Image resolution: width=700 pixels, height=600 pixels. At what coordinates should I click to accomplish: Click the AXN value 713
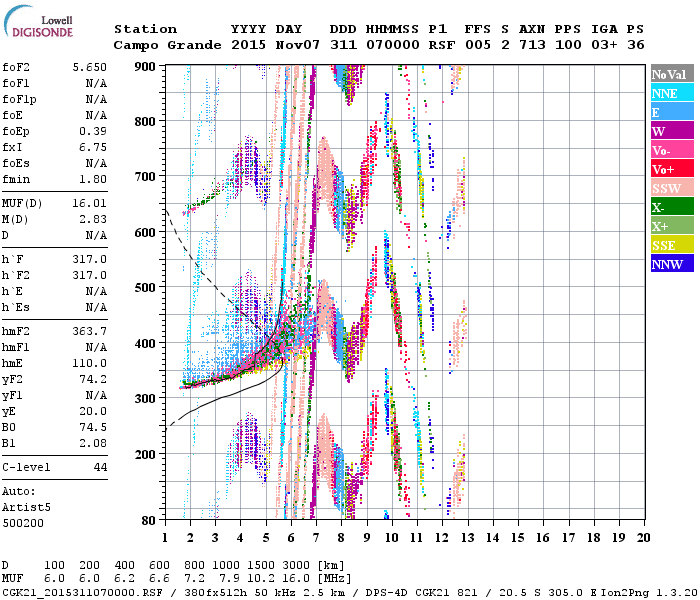click(532, 45)
